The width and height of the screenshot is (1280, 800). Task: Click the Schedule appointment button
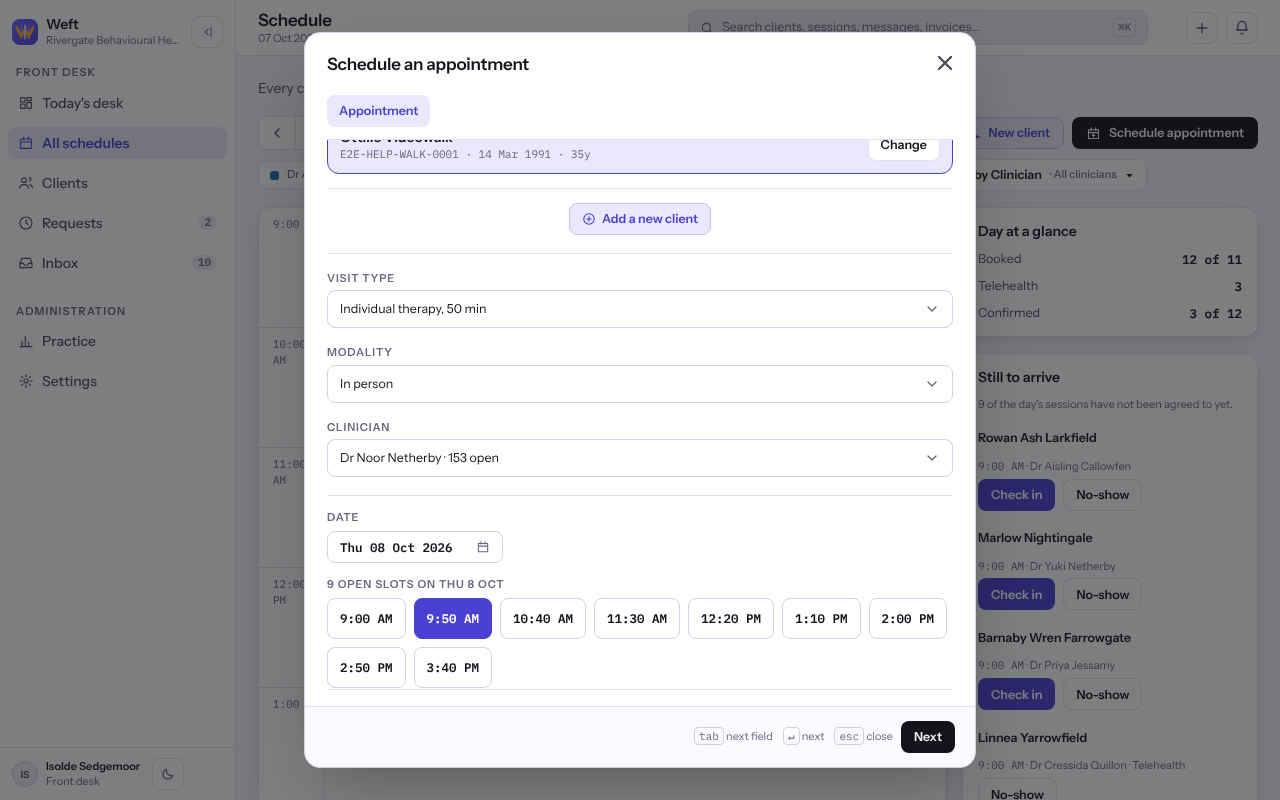[1165, 133]
